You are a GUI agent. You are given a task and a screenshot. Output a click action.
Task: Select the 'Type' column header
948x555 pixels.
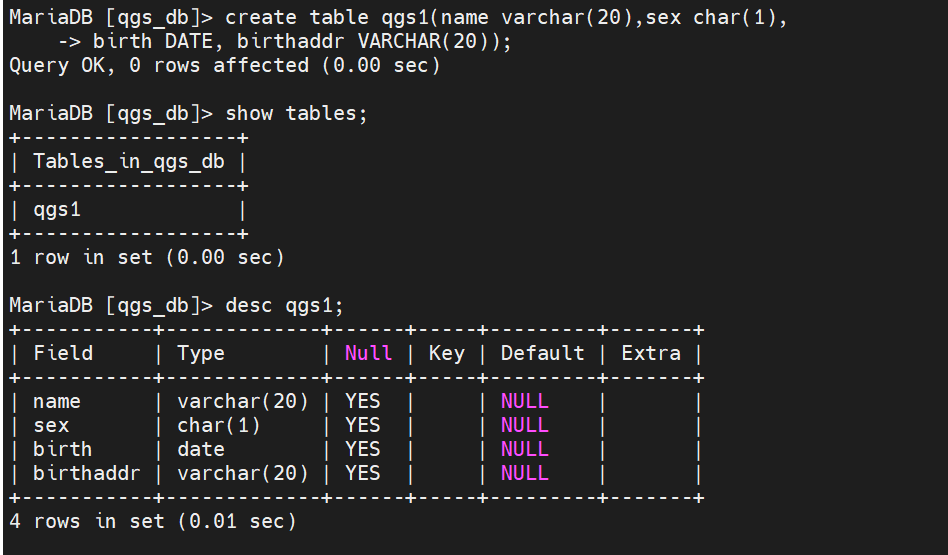pos(201,354)
